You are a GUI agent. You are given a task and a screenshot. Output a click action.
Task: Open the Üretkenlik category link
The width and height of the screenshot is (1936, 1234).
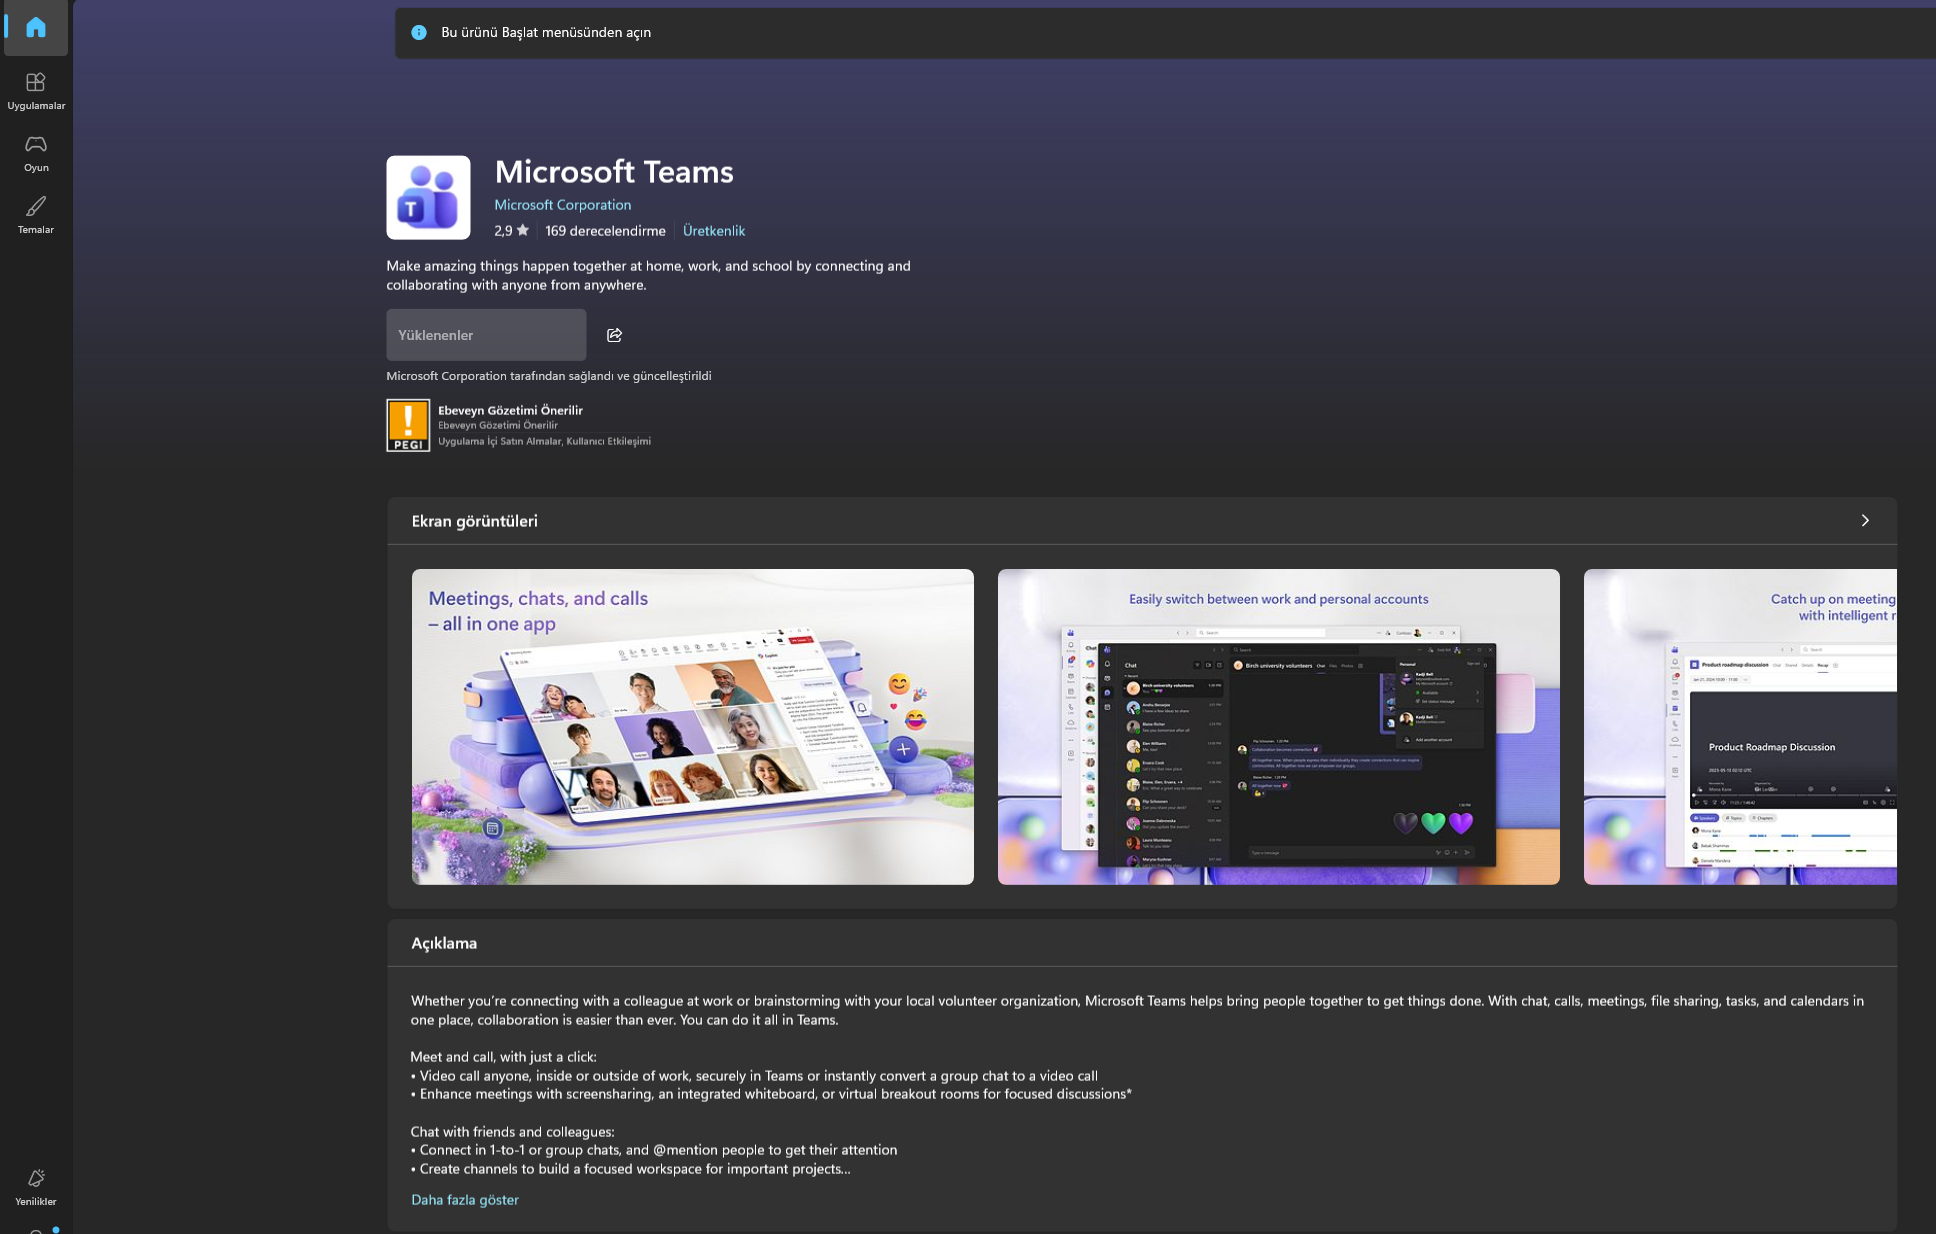(x=714, y=230)
